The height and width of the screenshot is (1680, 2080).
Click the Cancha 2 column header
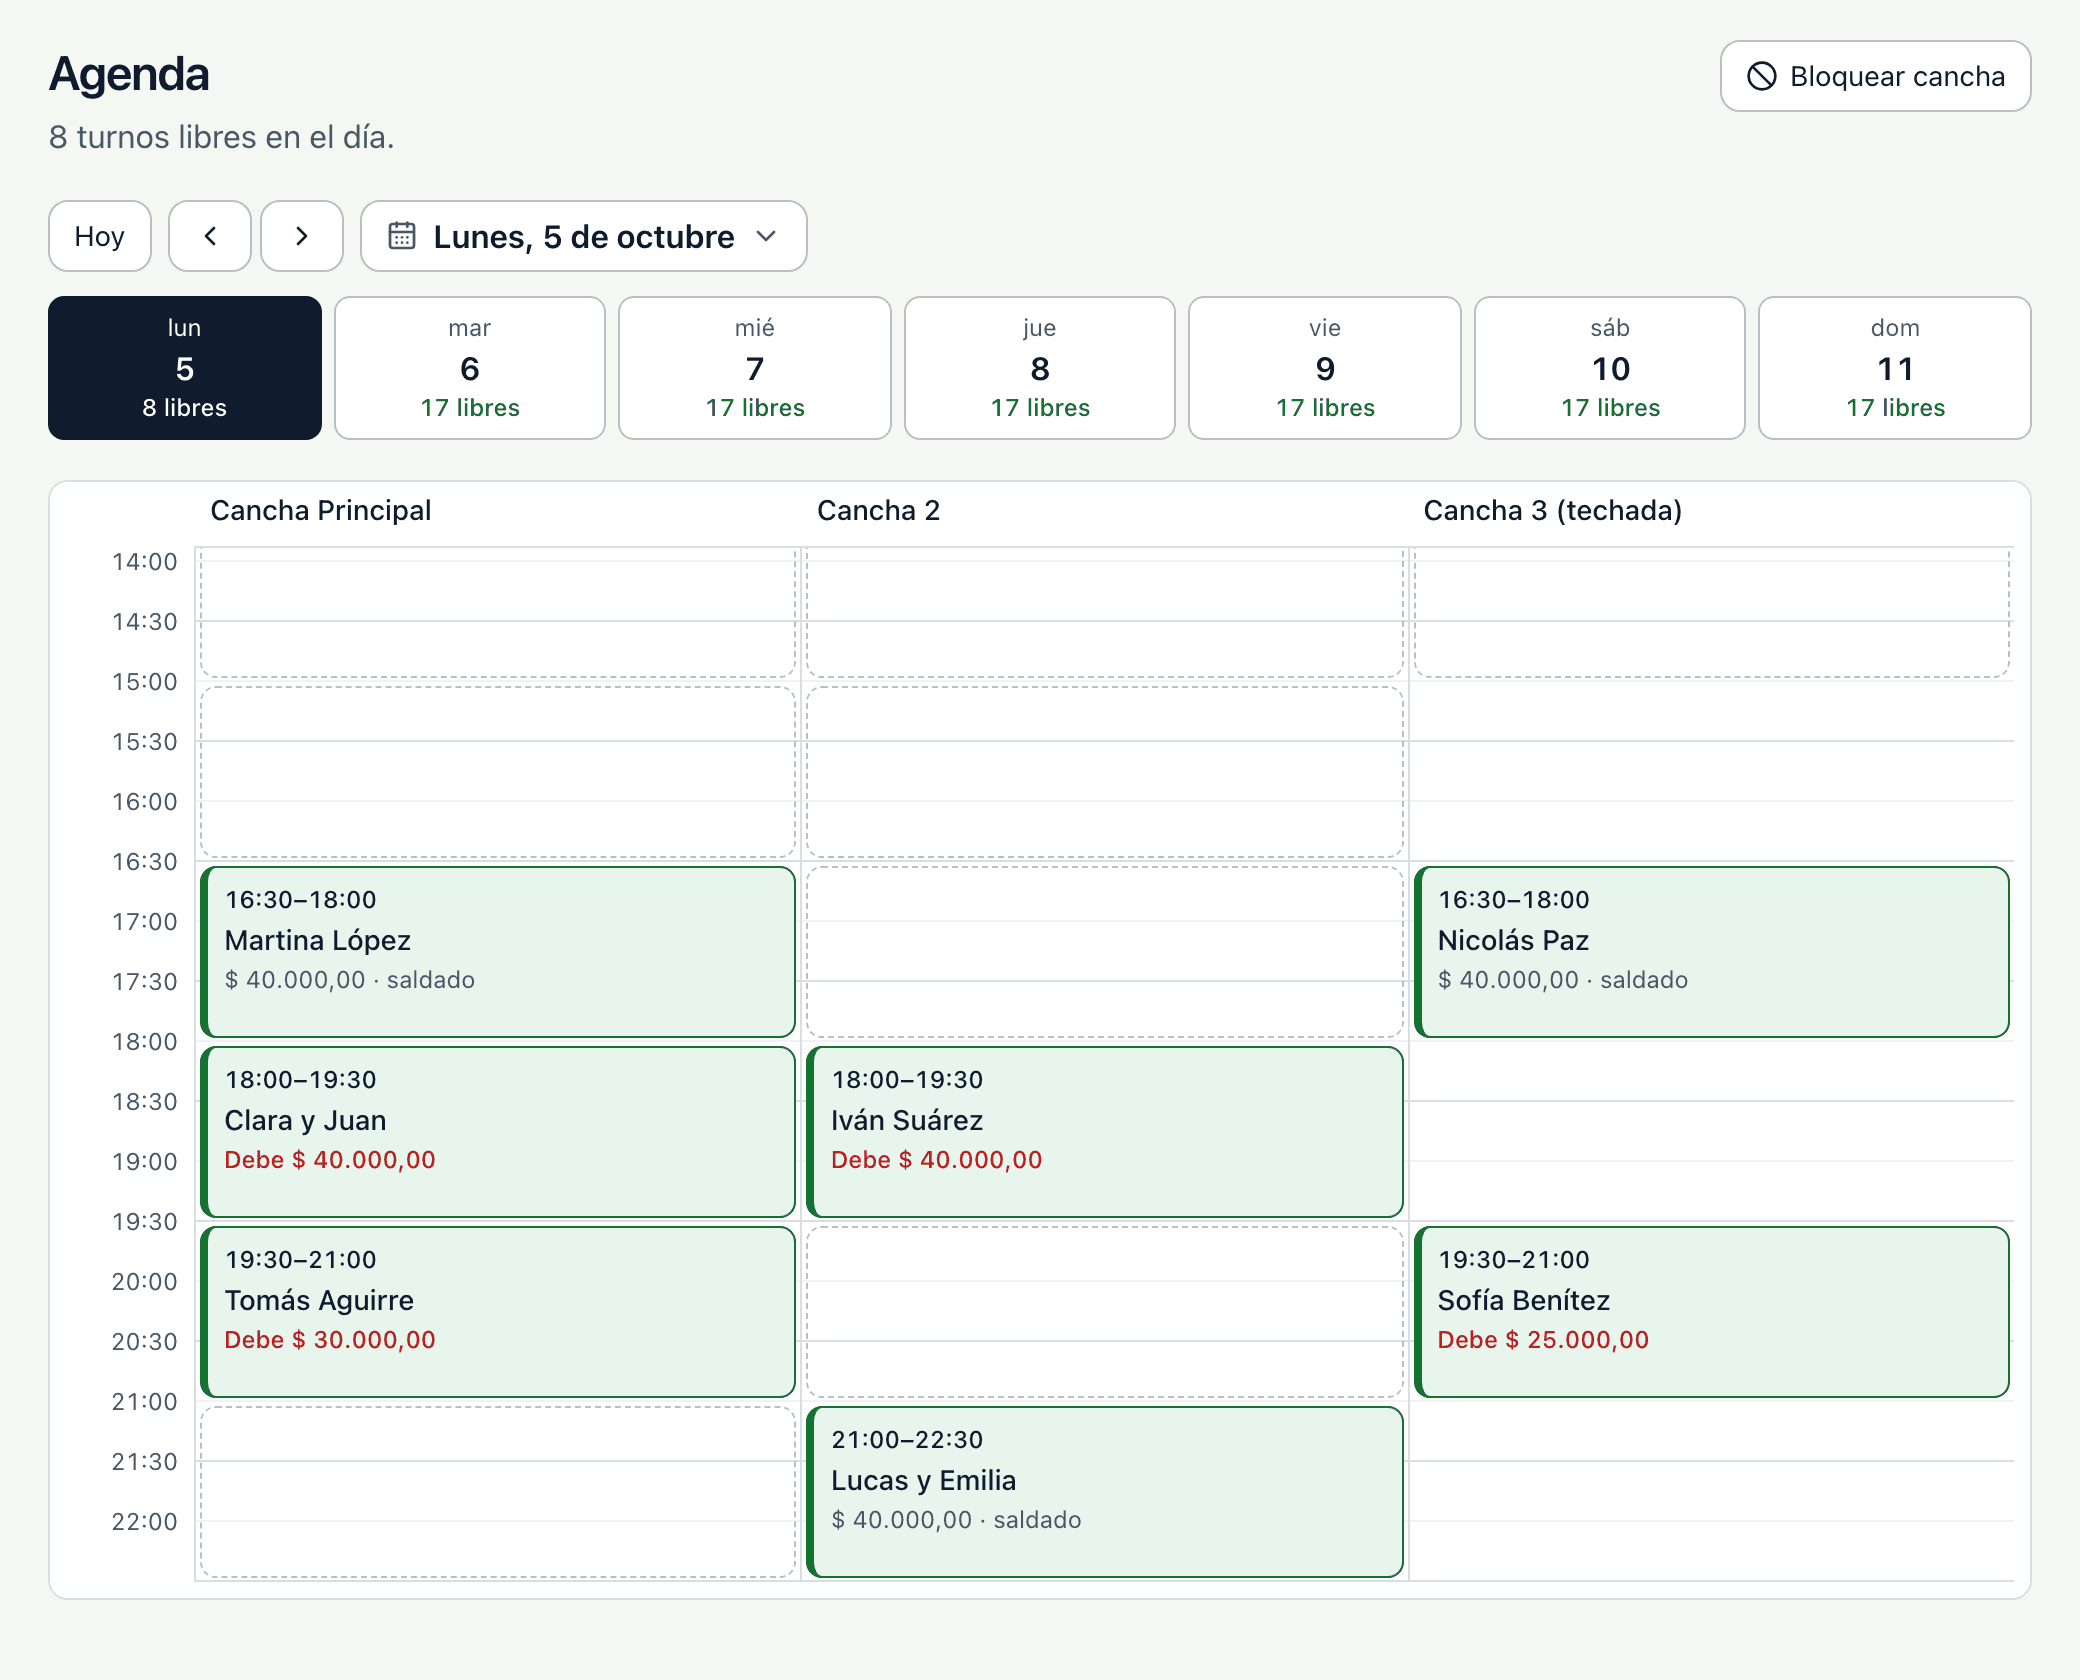point(878,510)
